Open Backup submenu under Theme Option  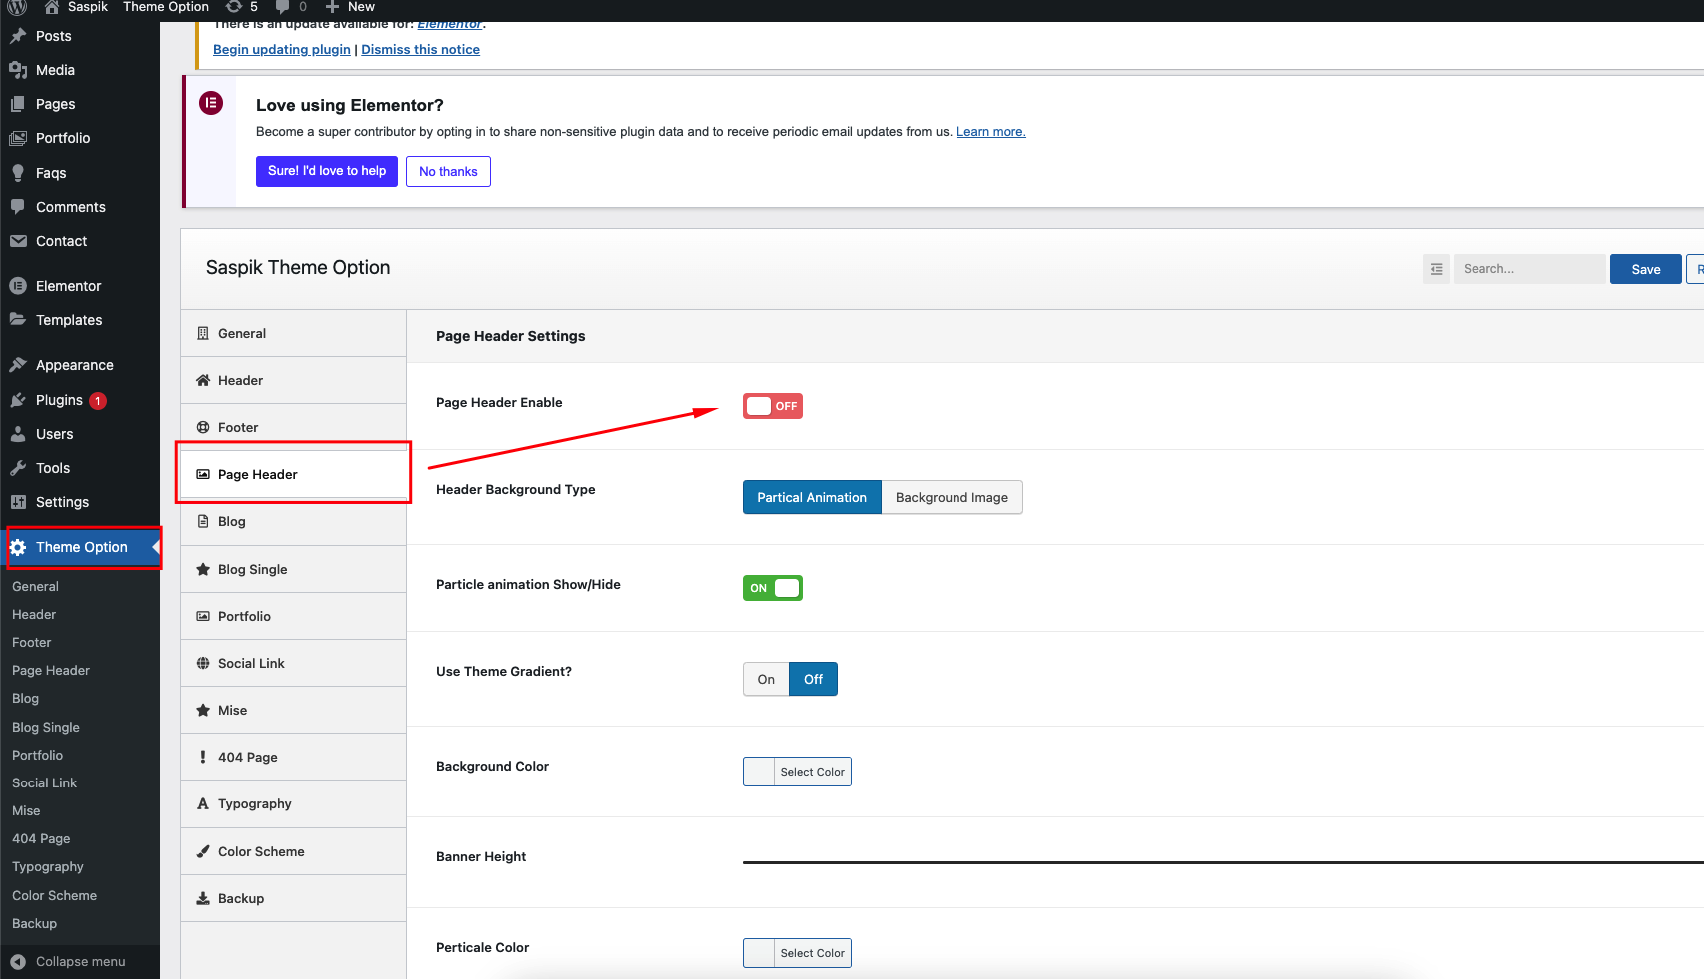point(34,923)
